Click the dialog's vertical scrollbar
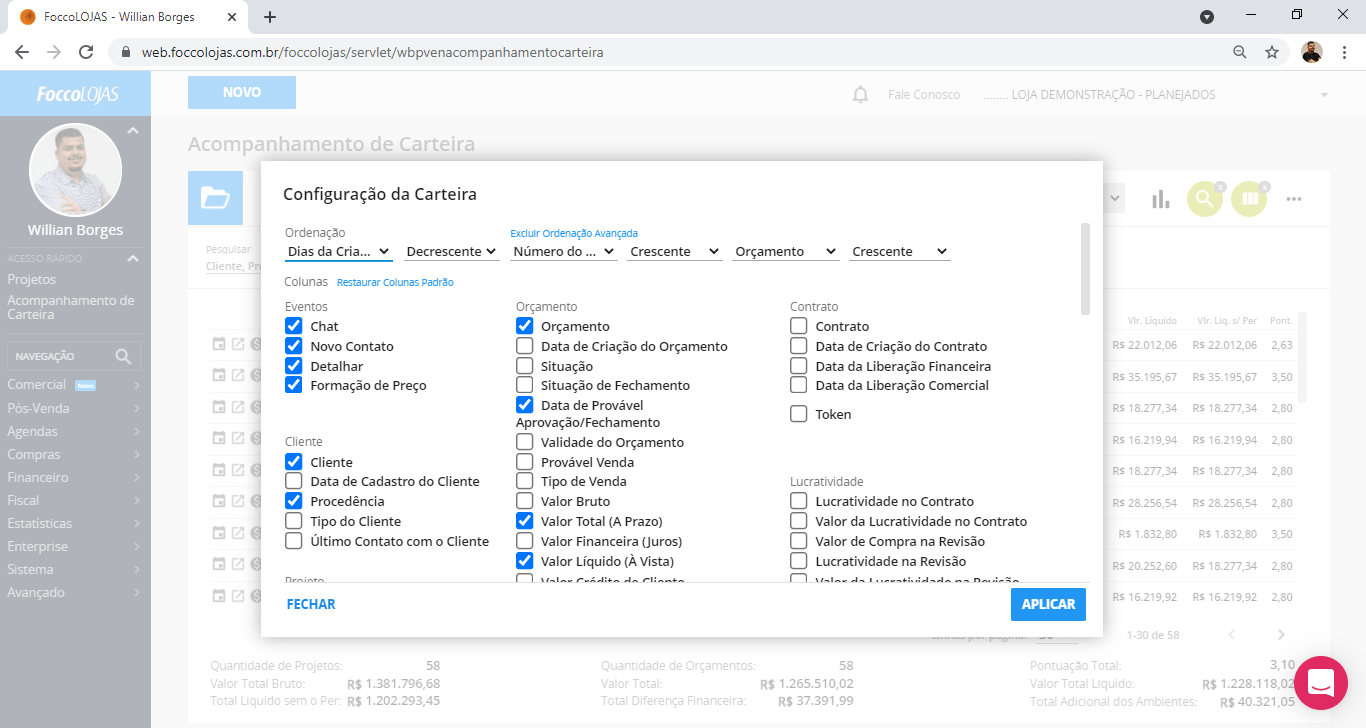Screen dimensions: 1366x728 (1085, 268)
